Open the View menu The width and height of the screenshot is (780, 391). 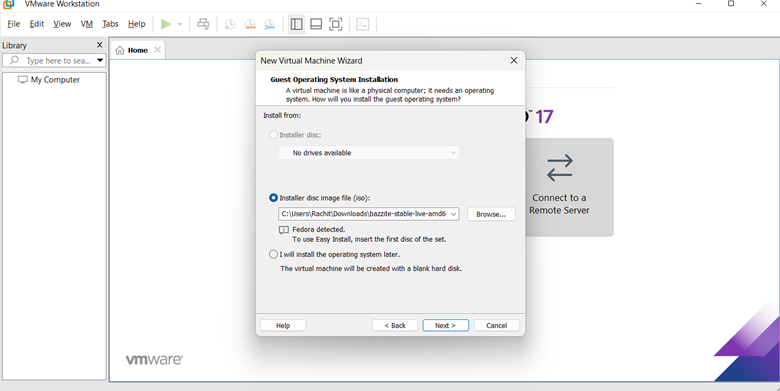[62, 24]
